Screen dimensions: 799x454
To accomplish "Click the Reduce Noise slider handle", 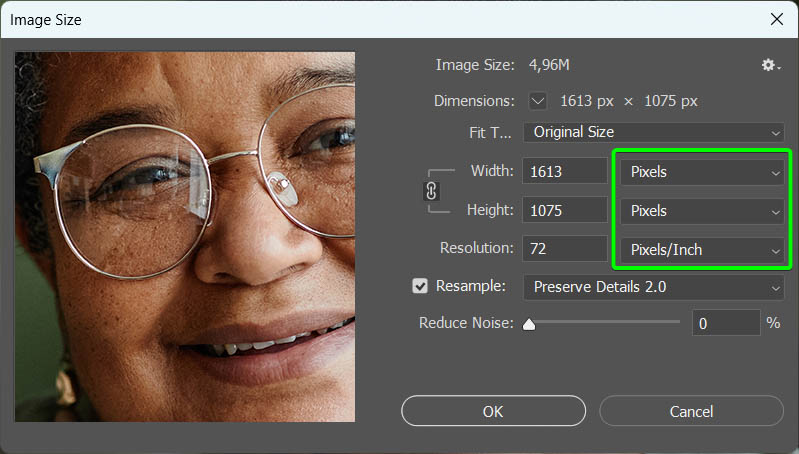I will (x=529, y=324).
